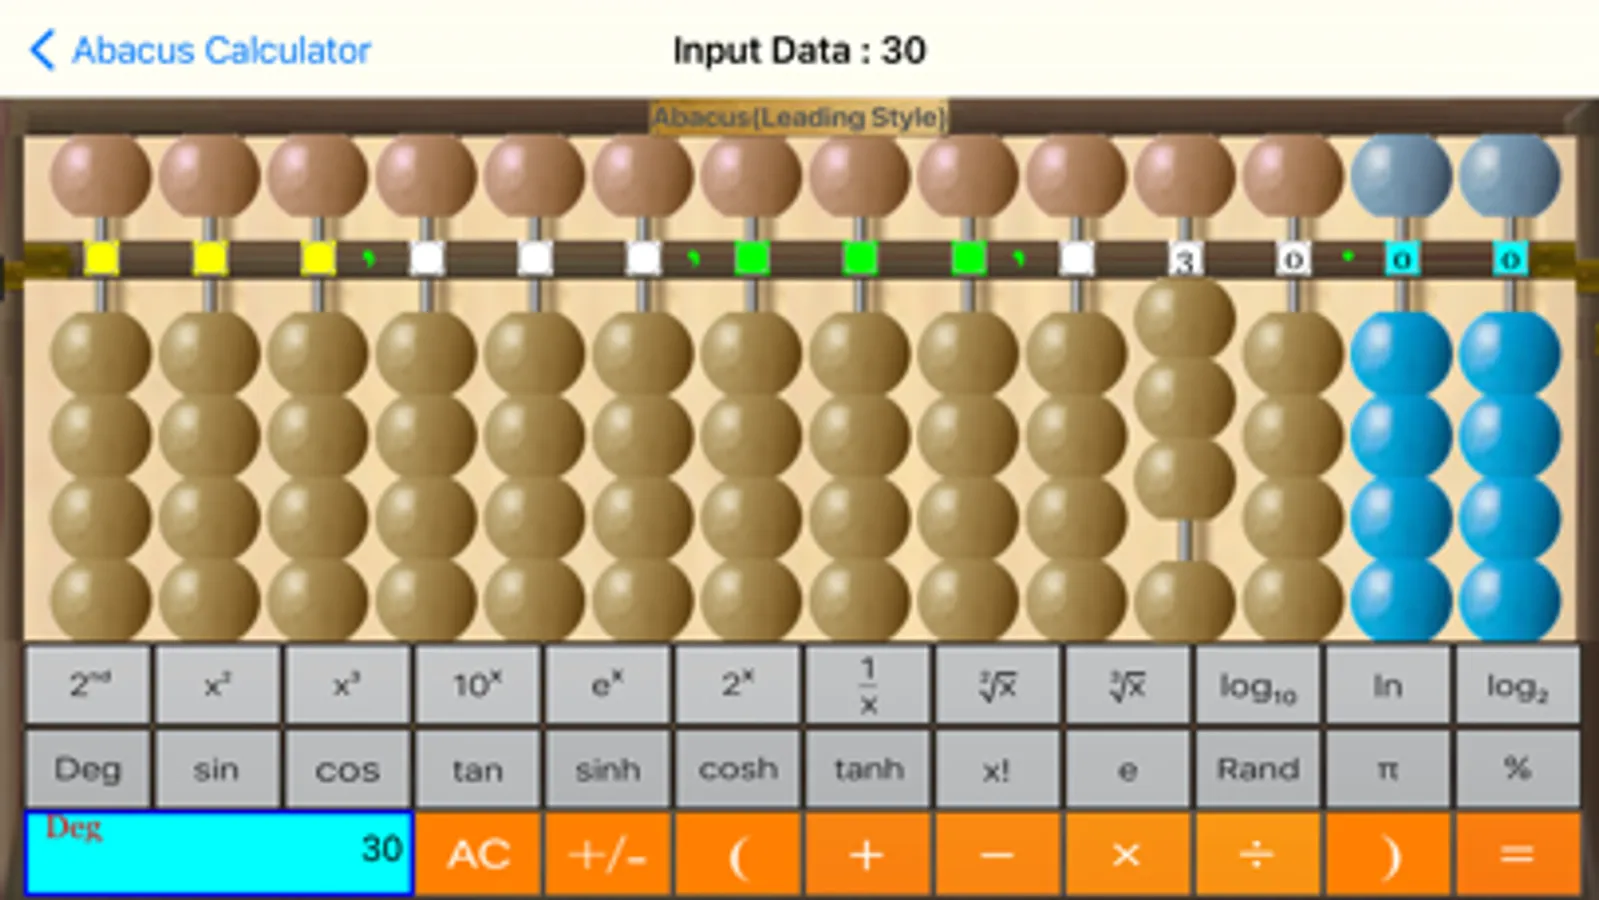Tap the first green marker on the beam

(x=751, y=260)
